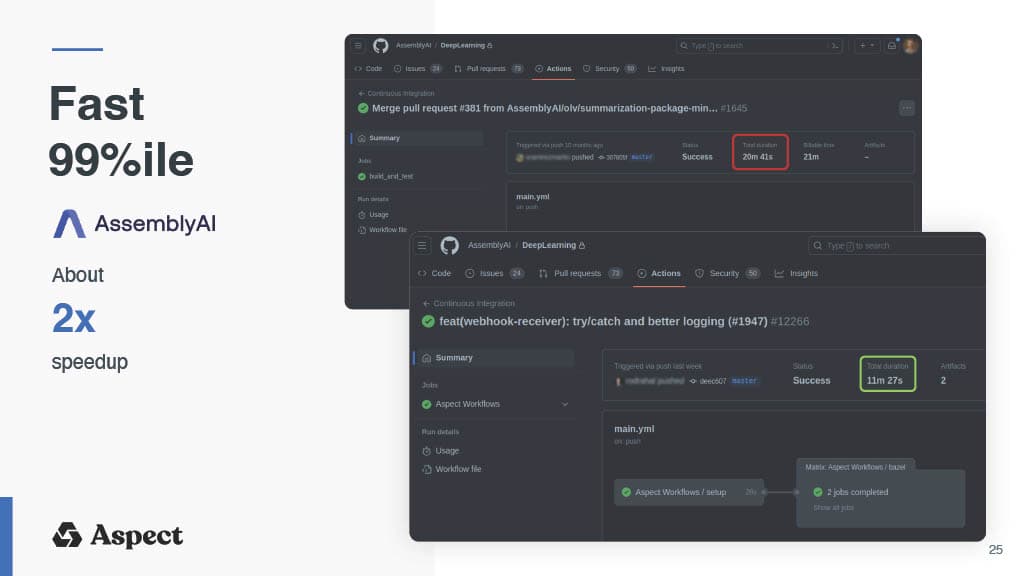1024x576 pixels.
Task: Click the GitHub logo in the back window
Action: point(381,46)
